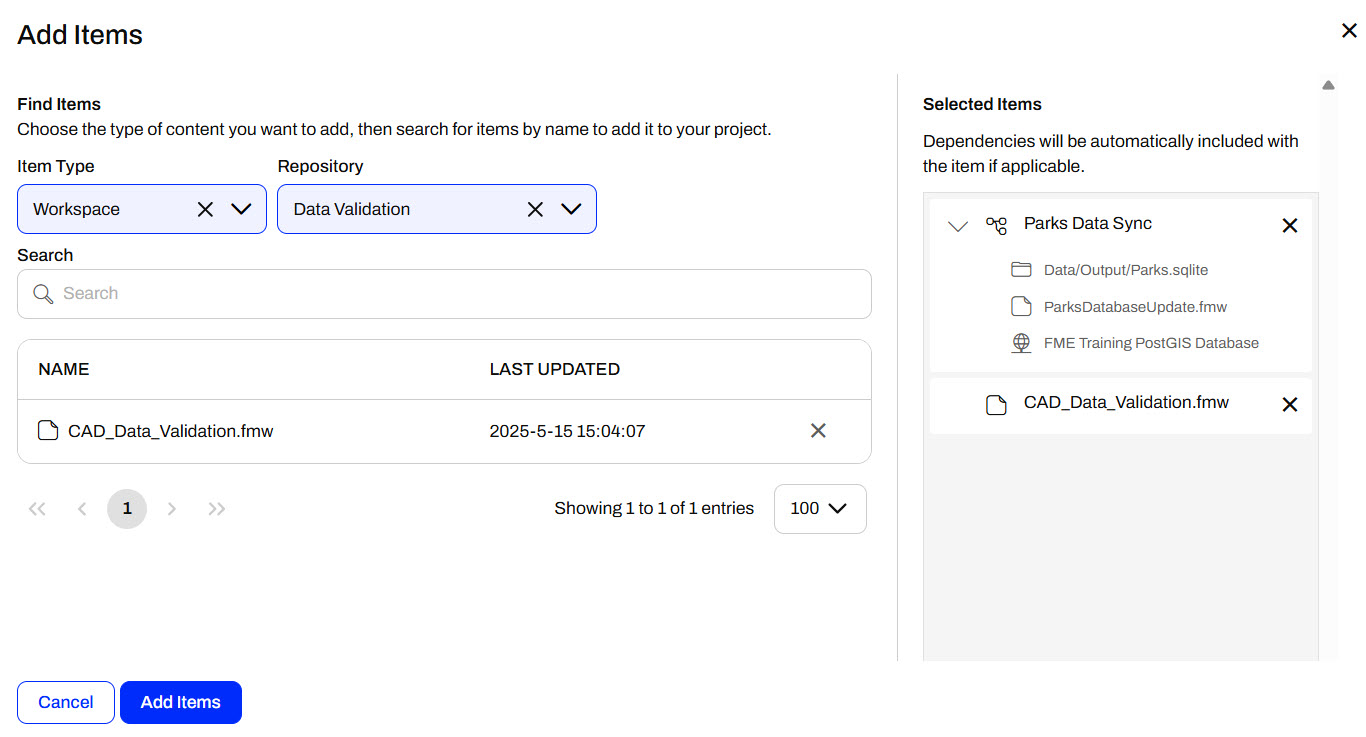1366x737 pixels.
Task: Click the workspace file icon in table row
Action: pos(48,431)
